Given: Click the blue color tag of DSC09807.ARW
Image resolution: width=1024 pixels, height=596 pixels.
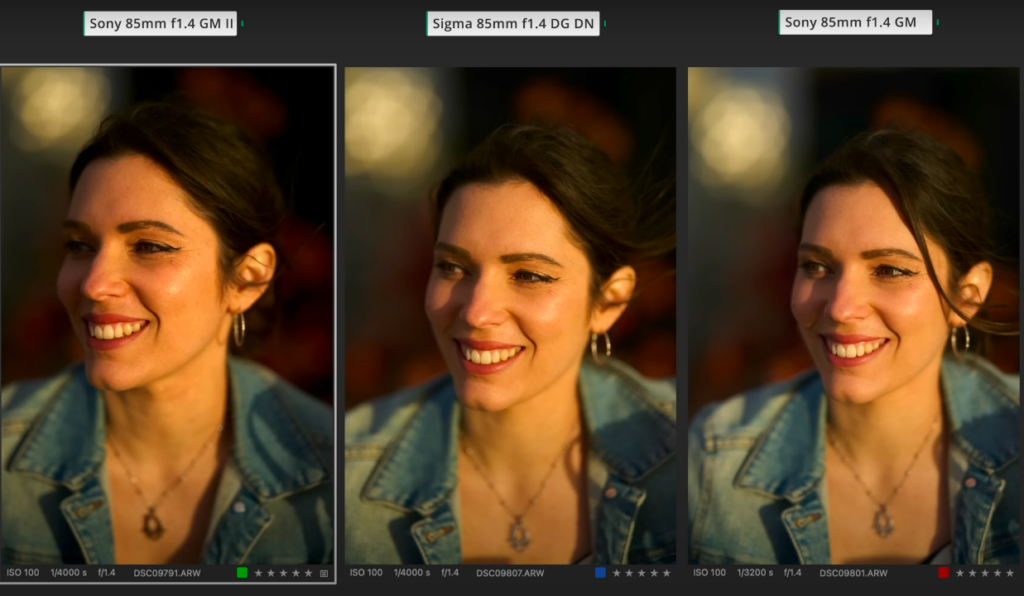Looking at the screenshot, I should click(600, 573).
